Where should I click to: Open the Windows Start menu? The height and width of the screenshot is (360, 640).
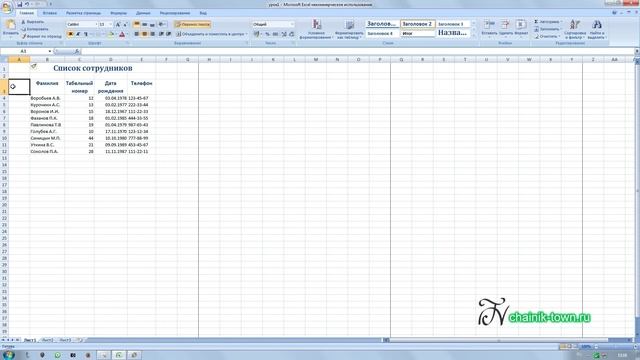[x=8, y=354]
